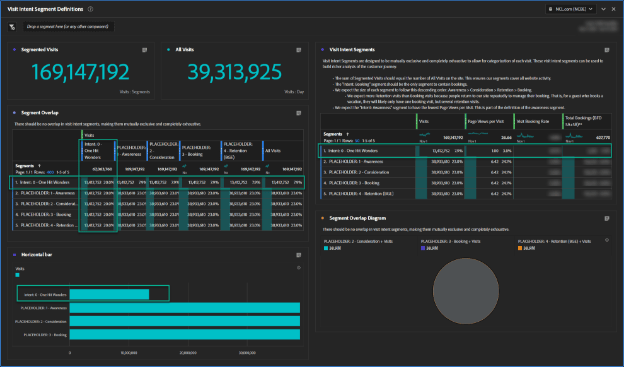Click Segment Overlap data source dot
This screenshot has width=624, height=367.
tap(14, 113)
